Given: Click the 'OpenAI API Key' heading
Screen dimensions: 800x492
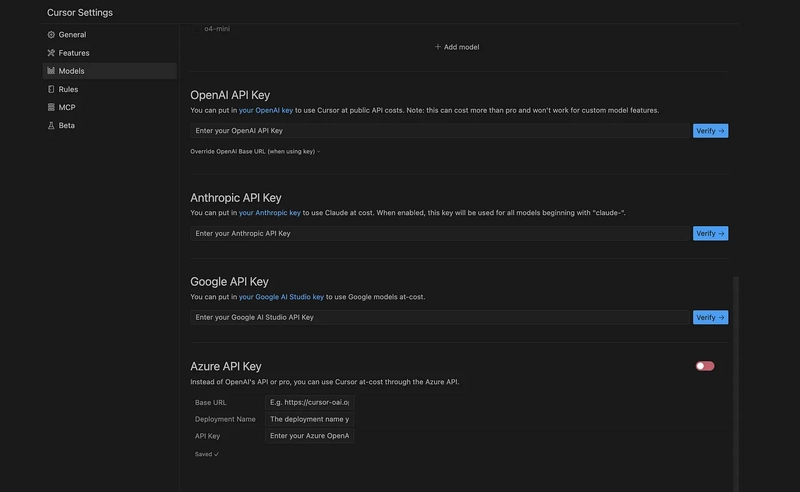Looking at the screenshot, I should coord(230,95).
